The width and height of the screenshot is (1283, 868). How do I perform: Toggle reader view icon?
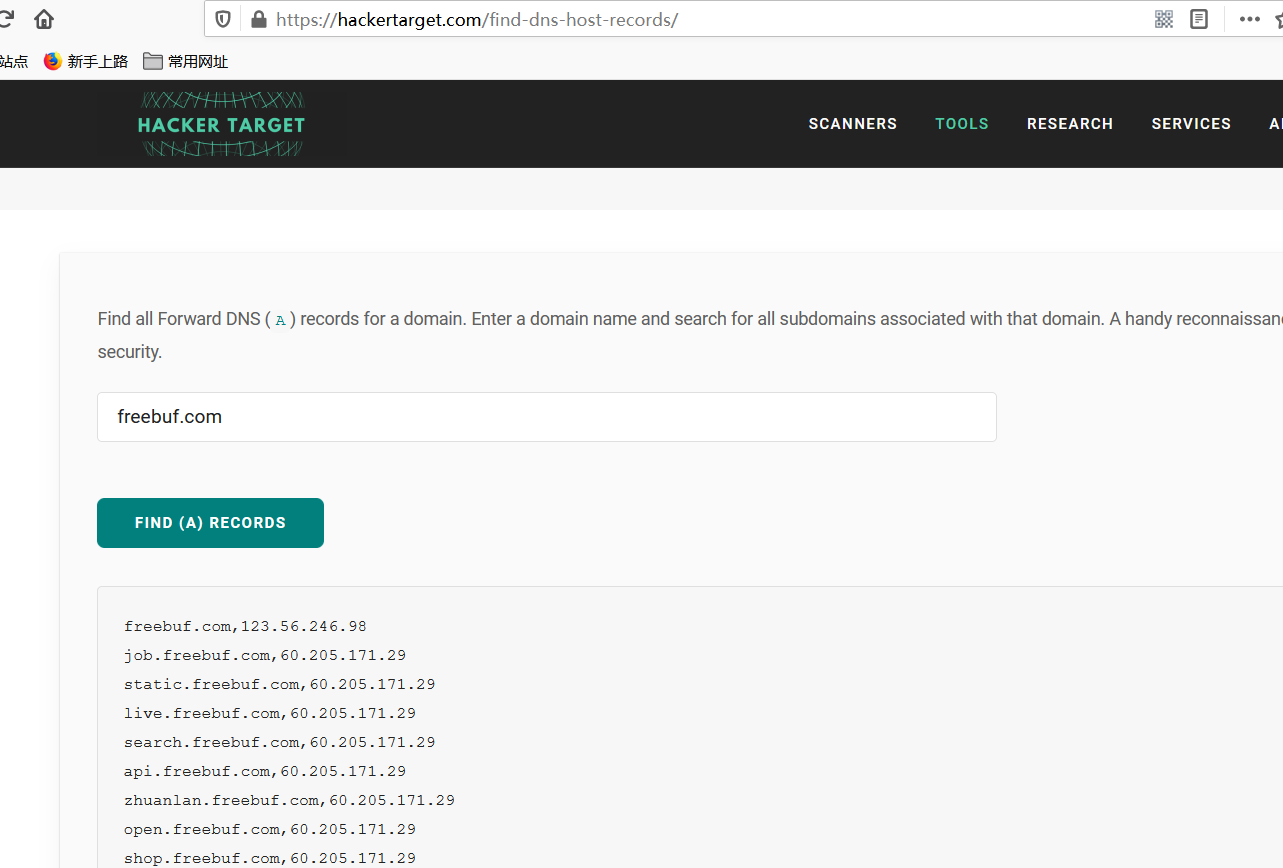click(1199, 19)
